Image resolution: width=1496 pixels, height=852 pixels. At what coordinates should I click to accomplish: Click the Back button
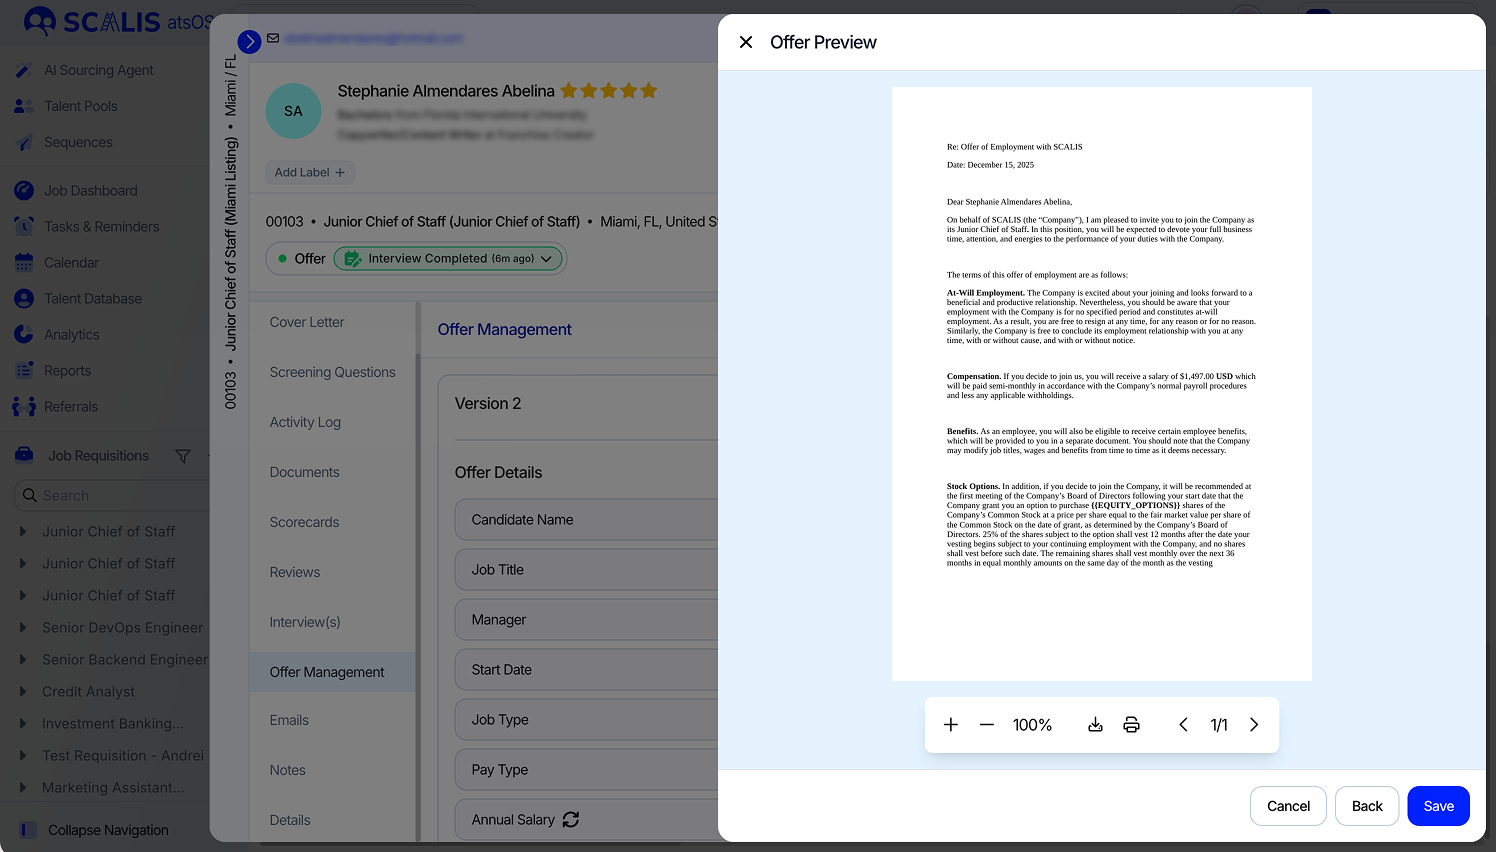click(x=1367, y=806)
